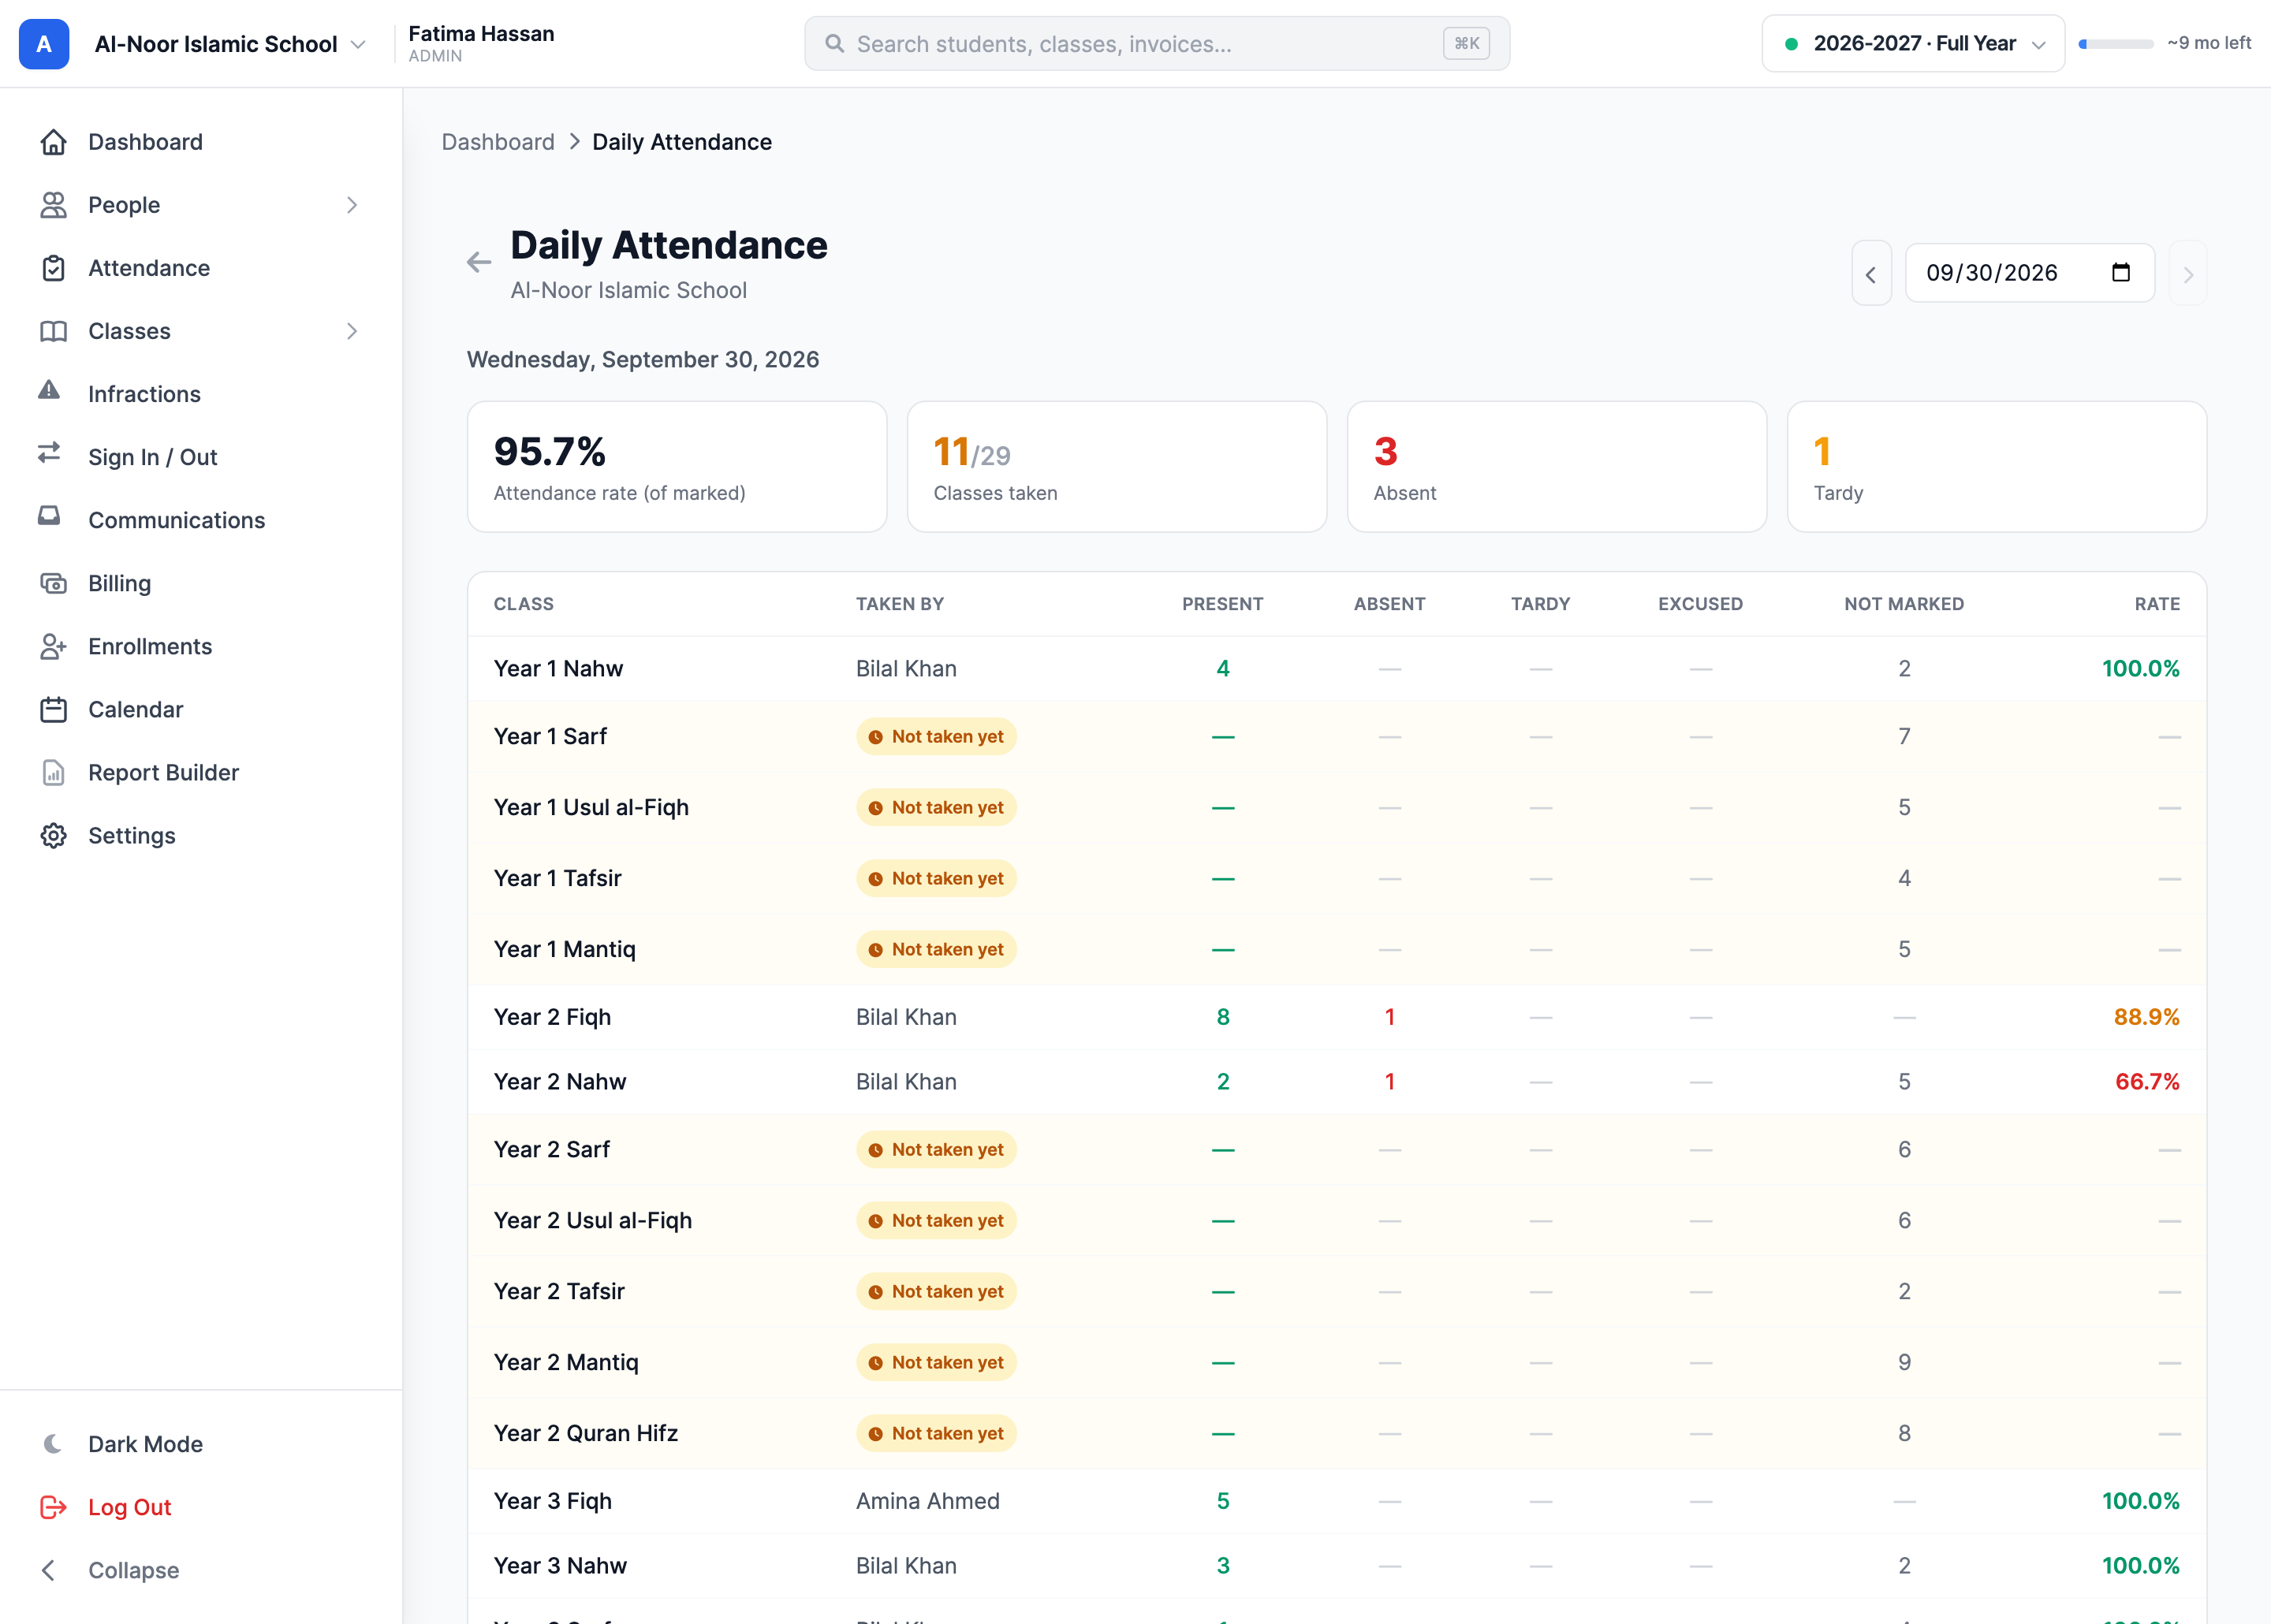Image resolution: width=2271 pixels, height=1624 pixels.
Task: Open the Al-Noor Islamic School switcher dropdown
Action: [x=231, y=44]
